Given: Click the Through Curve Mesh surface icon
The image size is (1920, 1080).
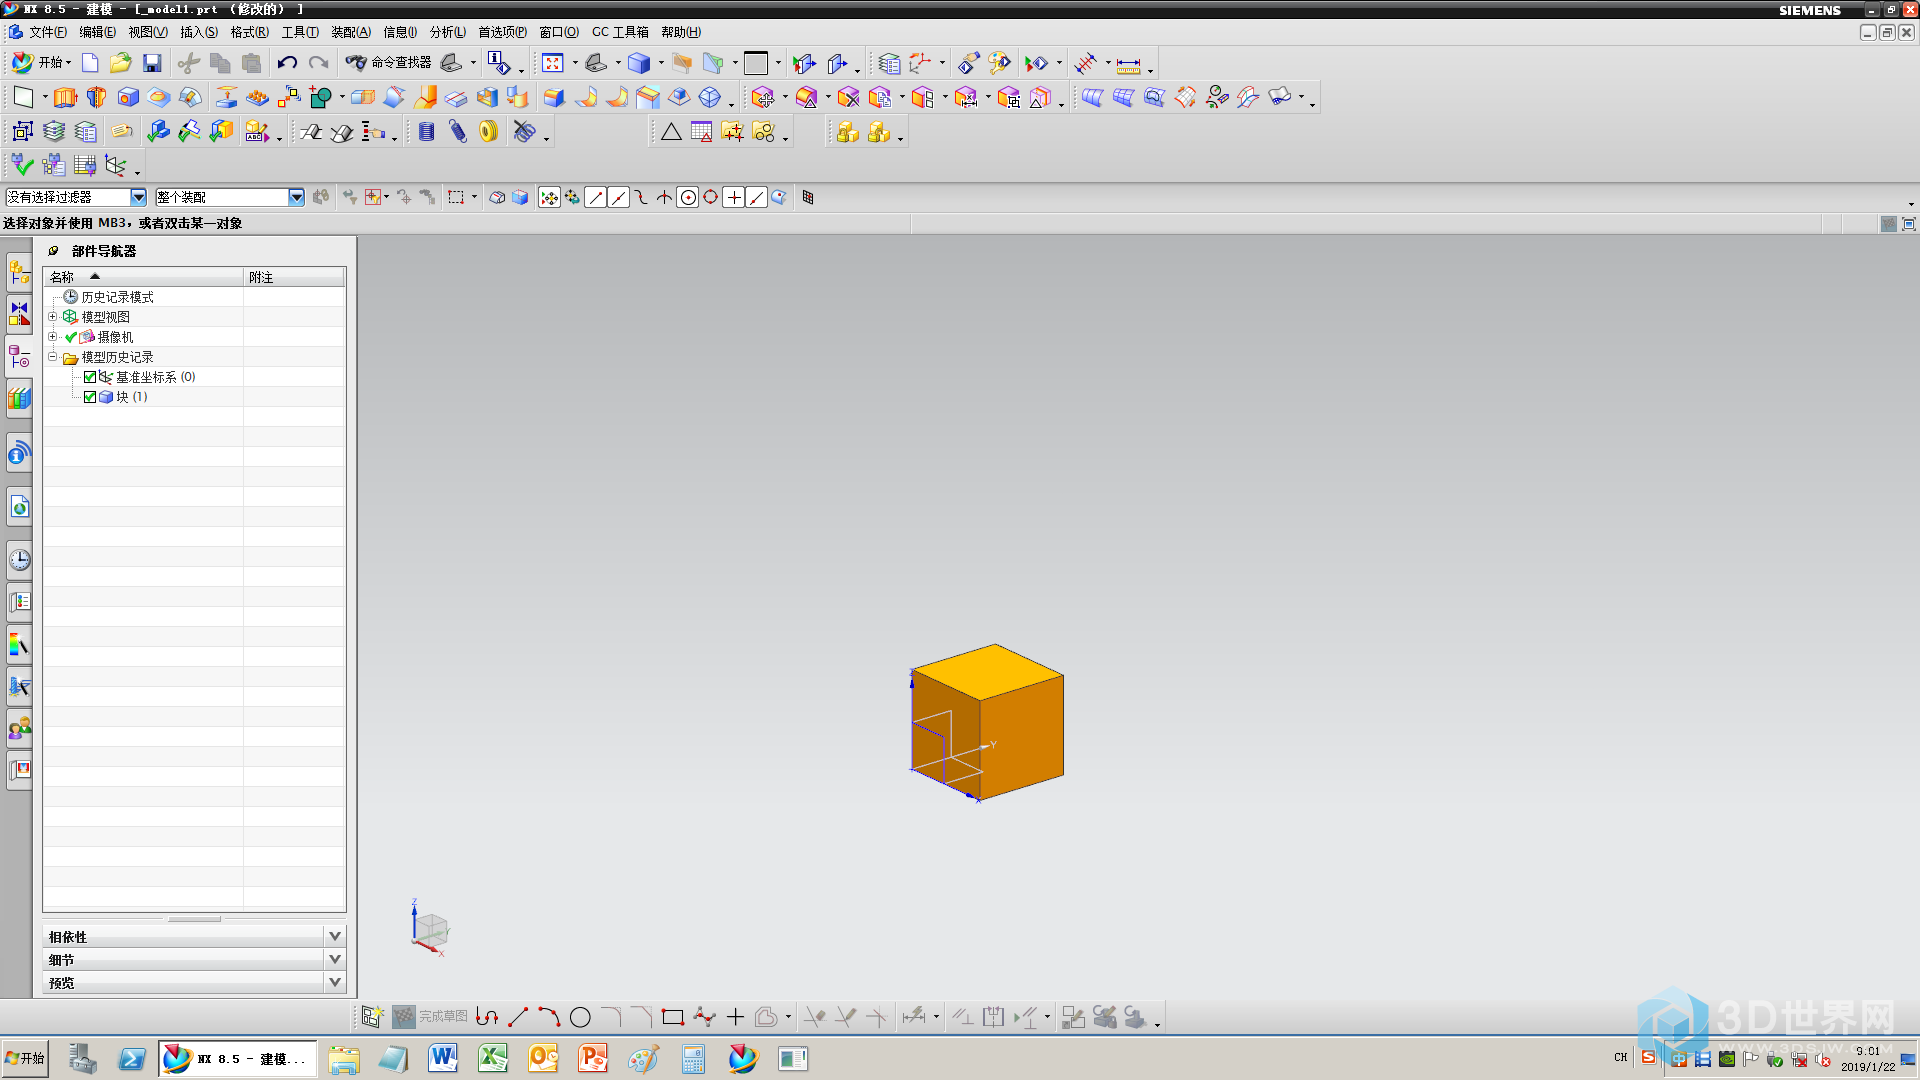Looking at the screenshot, I should click(1123, 97).
